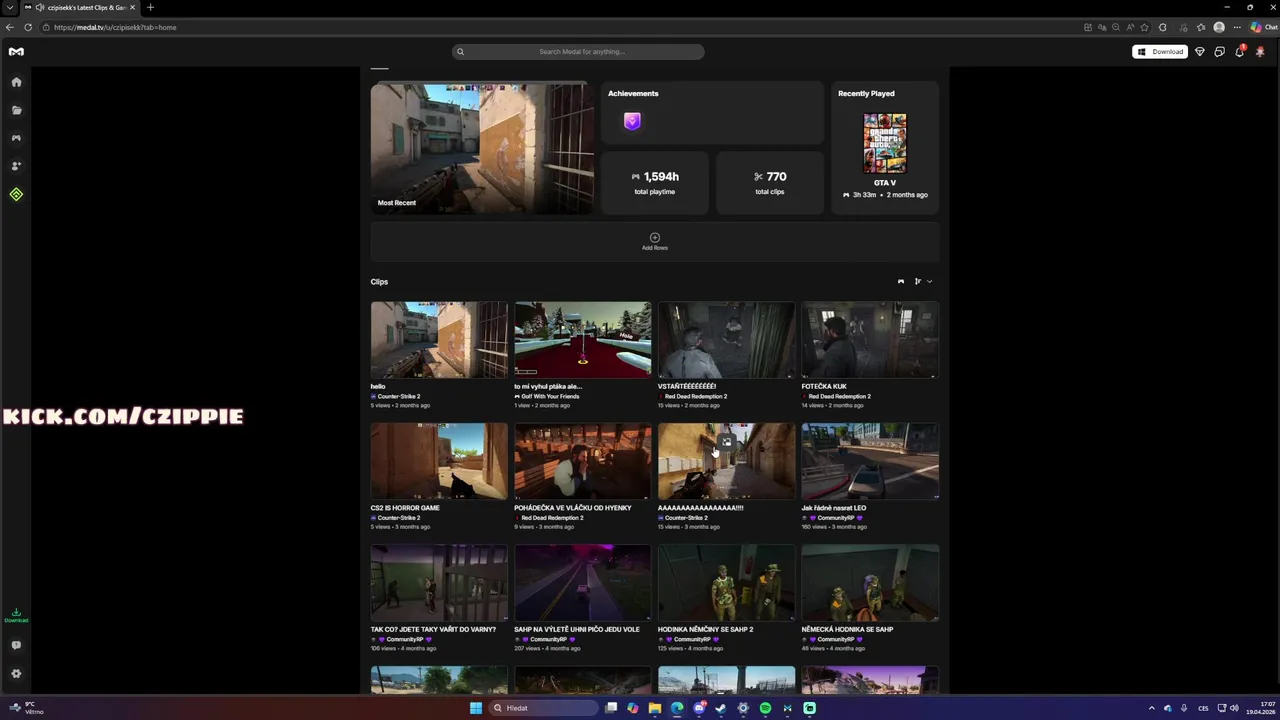Viewport: 1280px width, 720px height.
Task: Open 'CS2 IS HORROR GAME' clip thumbnail
Action: [439, 461]
